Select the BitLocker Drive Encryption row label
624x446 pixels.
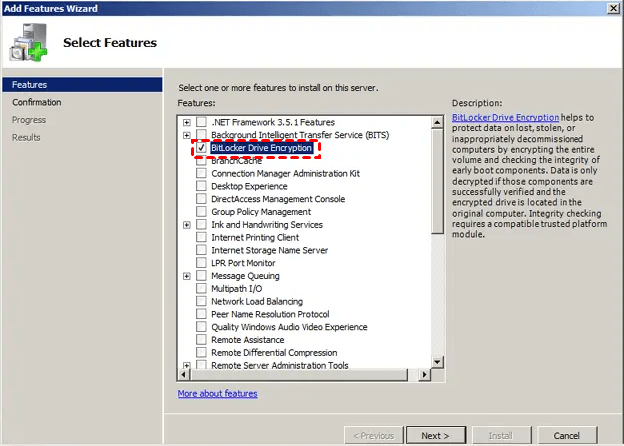[x=261, y=148]
